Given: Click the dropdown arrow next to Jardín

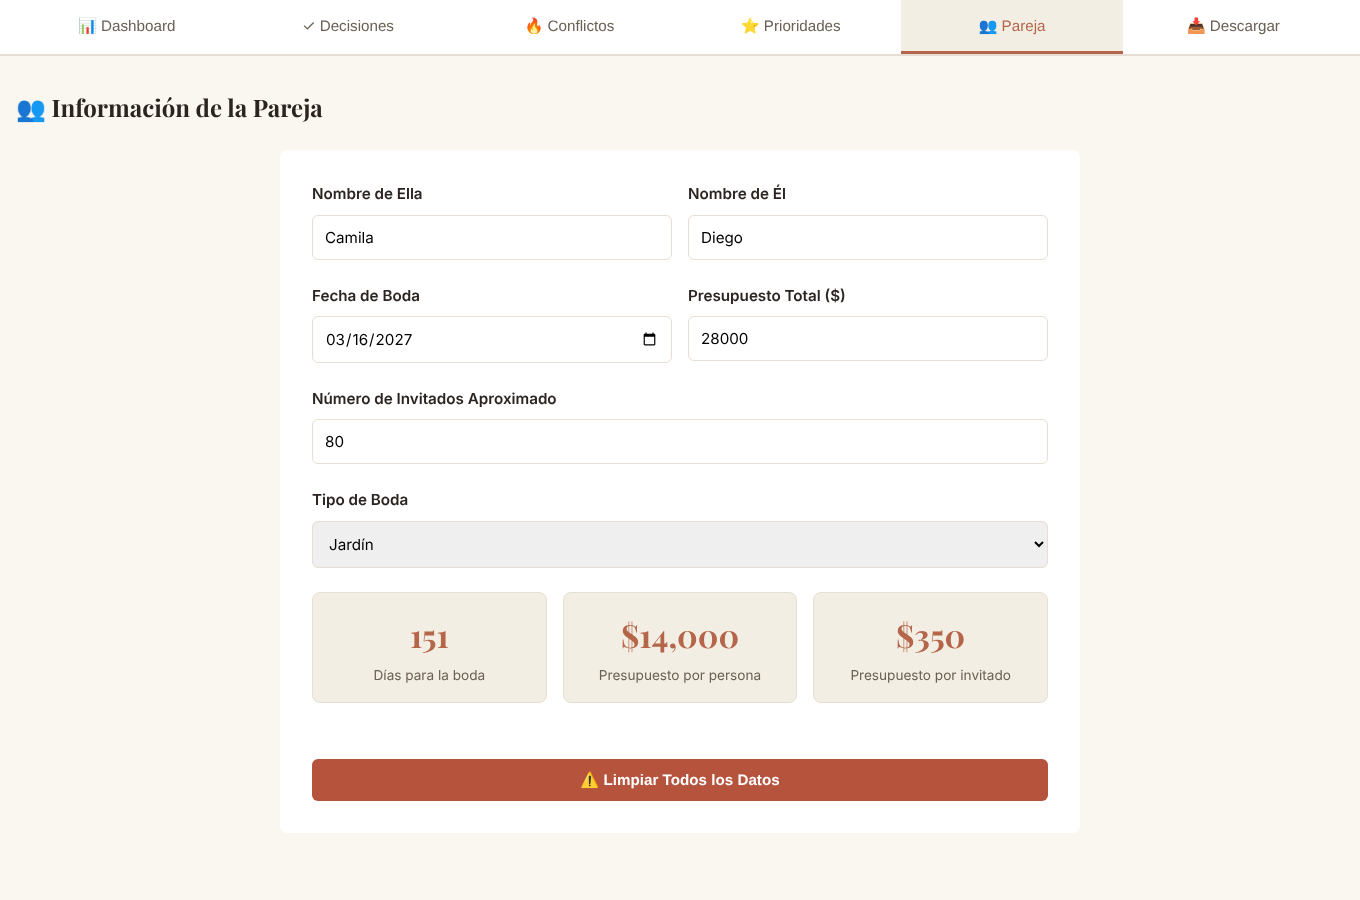Looking at the screenshot, I should [1038, 544].
